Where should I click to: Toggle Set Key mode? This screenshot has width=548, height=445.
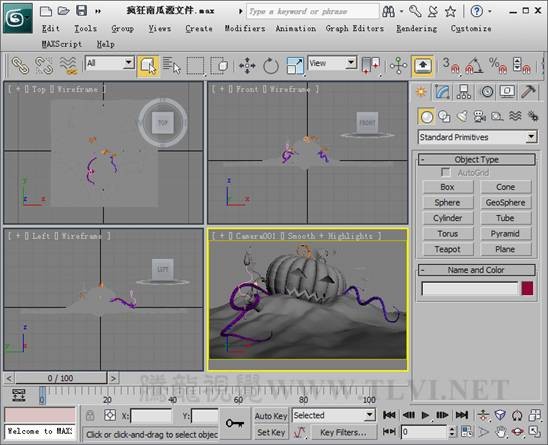pos(271,432)
